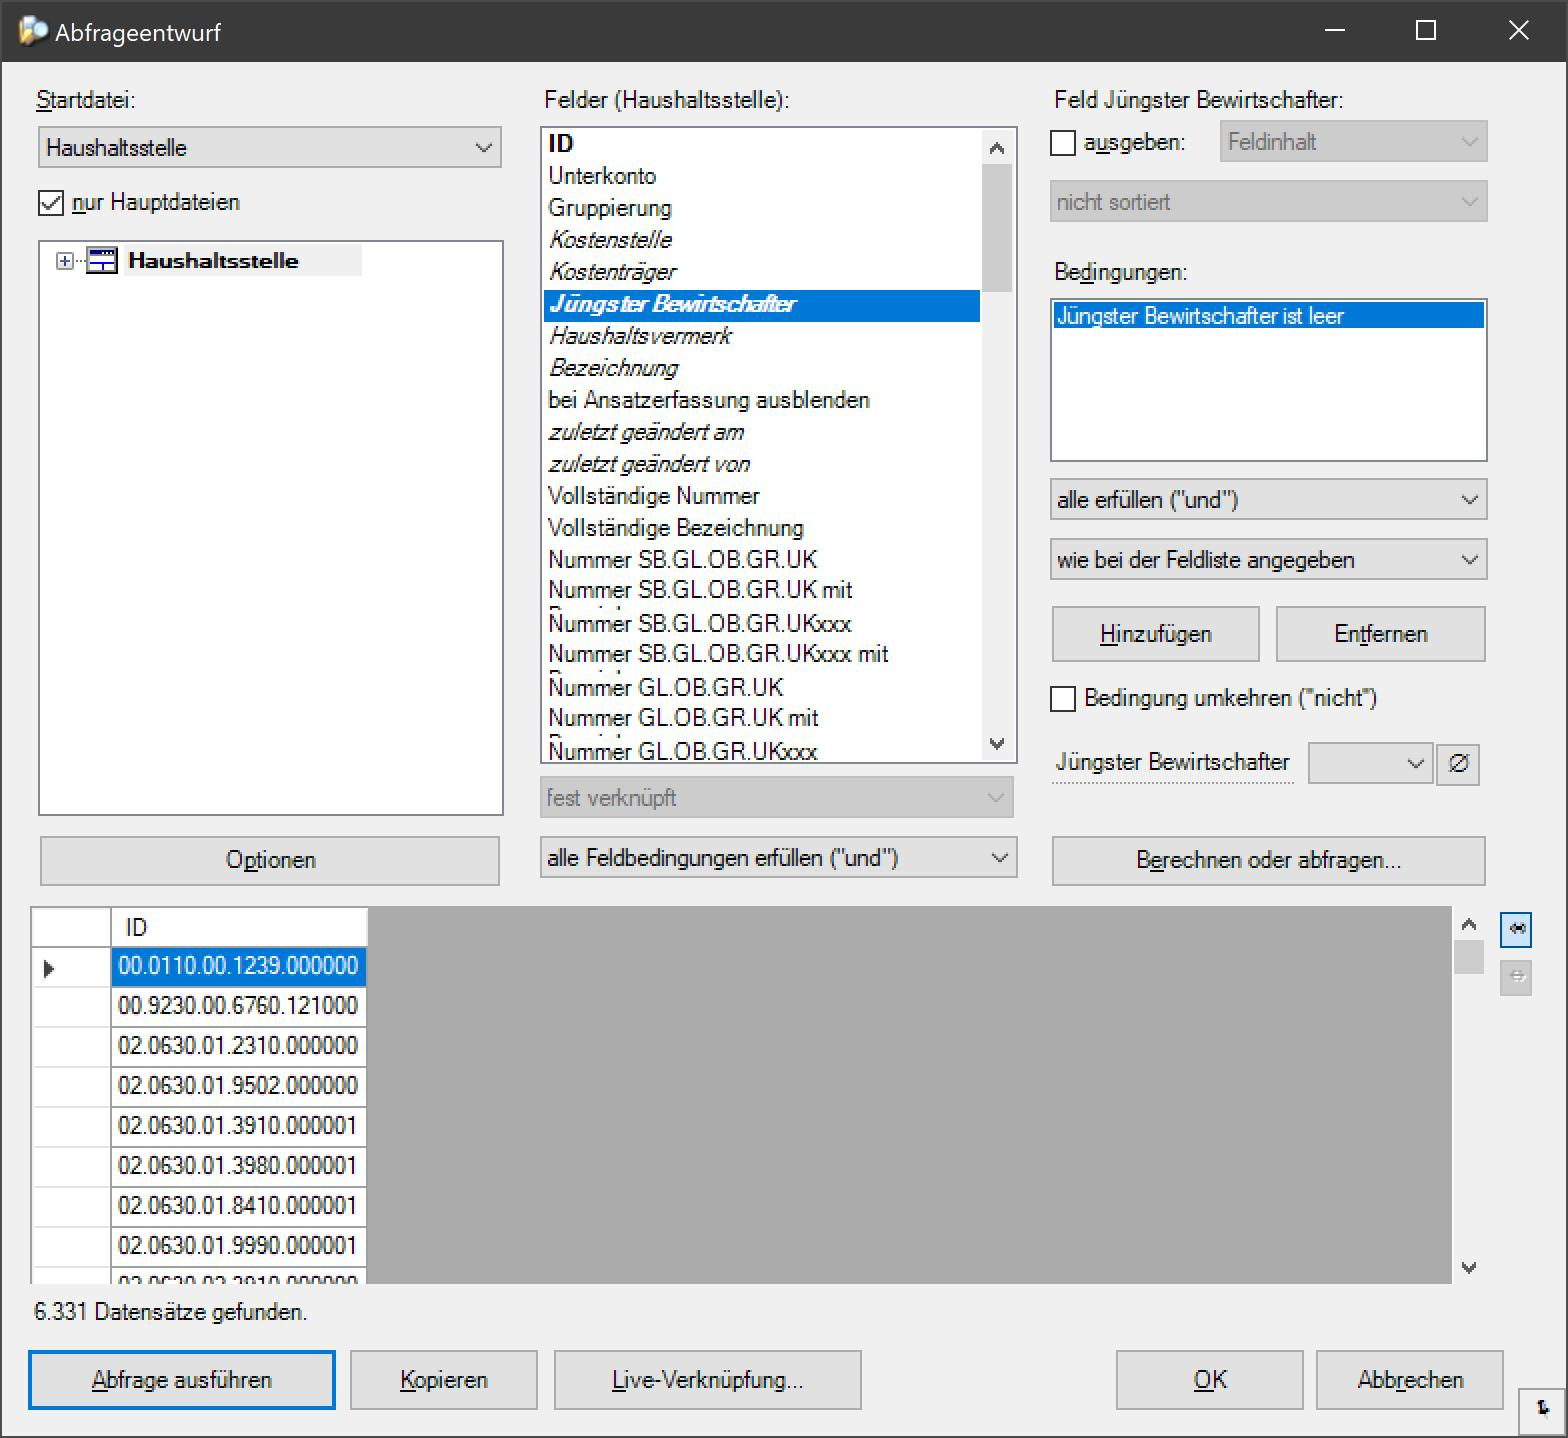
Task: Open the Startdatei dropdown showing Haushaltsstelle
Action: 270,148
